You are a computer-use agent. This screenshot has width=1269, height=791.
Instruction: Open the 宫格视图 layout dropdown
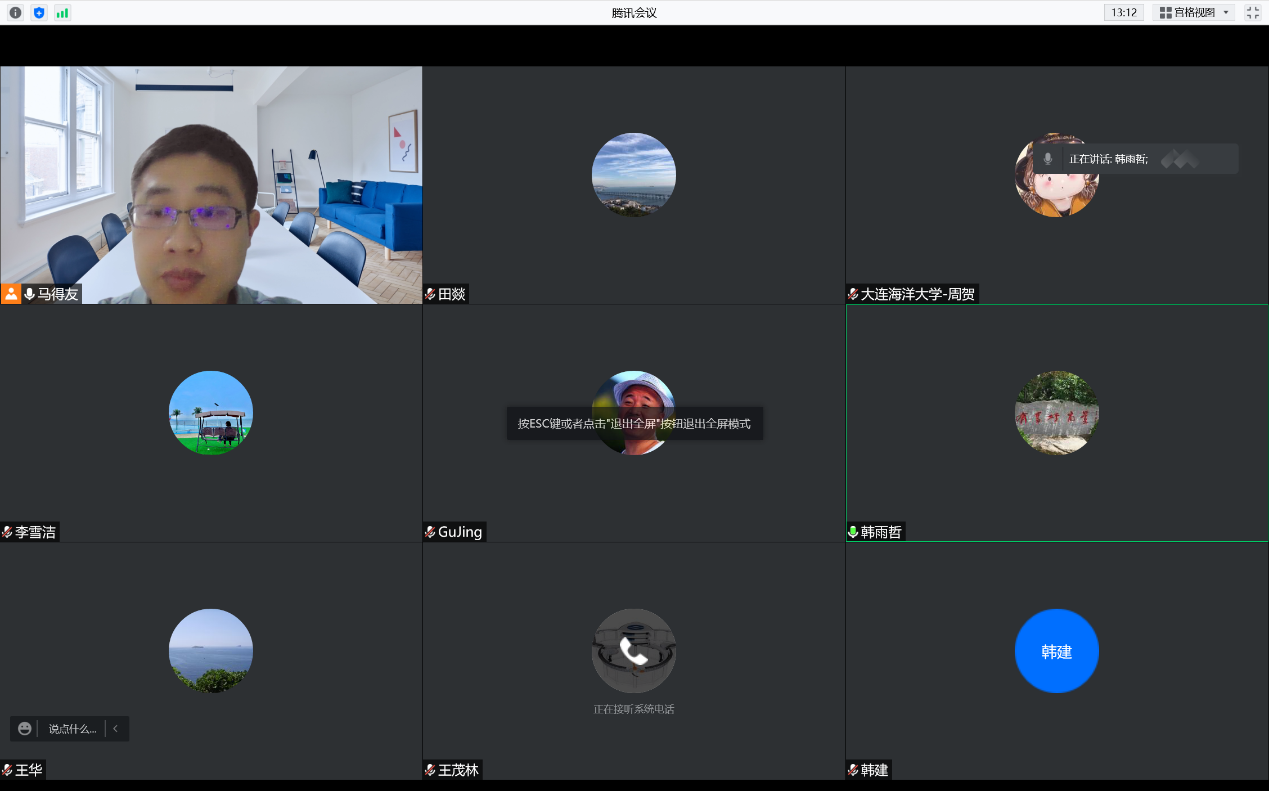tap(1194, 13)
